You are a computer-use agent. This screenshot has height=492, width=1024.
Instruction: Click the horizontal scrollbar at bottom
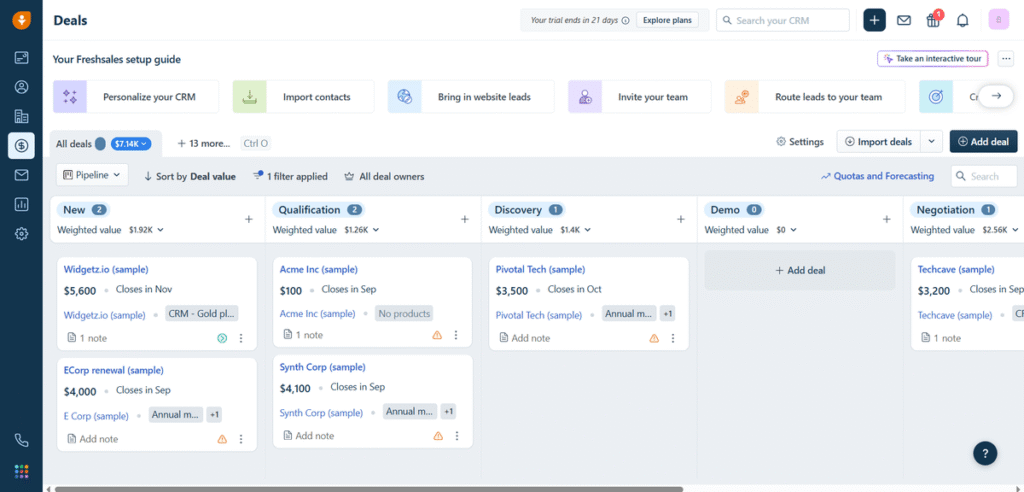(368, 489)
